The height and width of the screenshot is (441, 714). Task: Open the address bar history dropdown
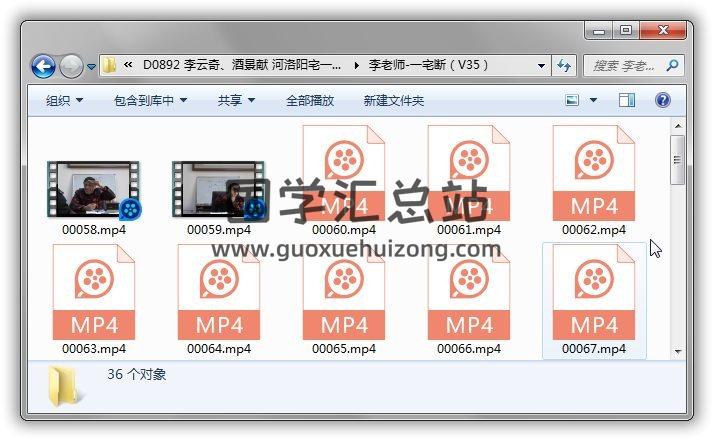541,66
